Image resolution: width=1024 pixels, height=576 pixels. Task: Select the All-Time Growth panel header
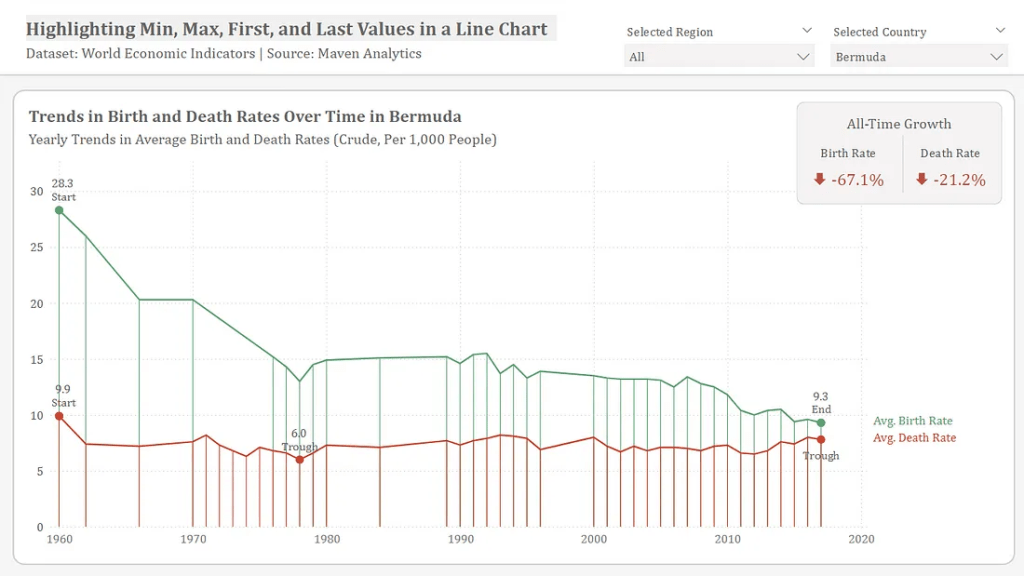click(898, 124)
